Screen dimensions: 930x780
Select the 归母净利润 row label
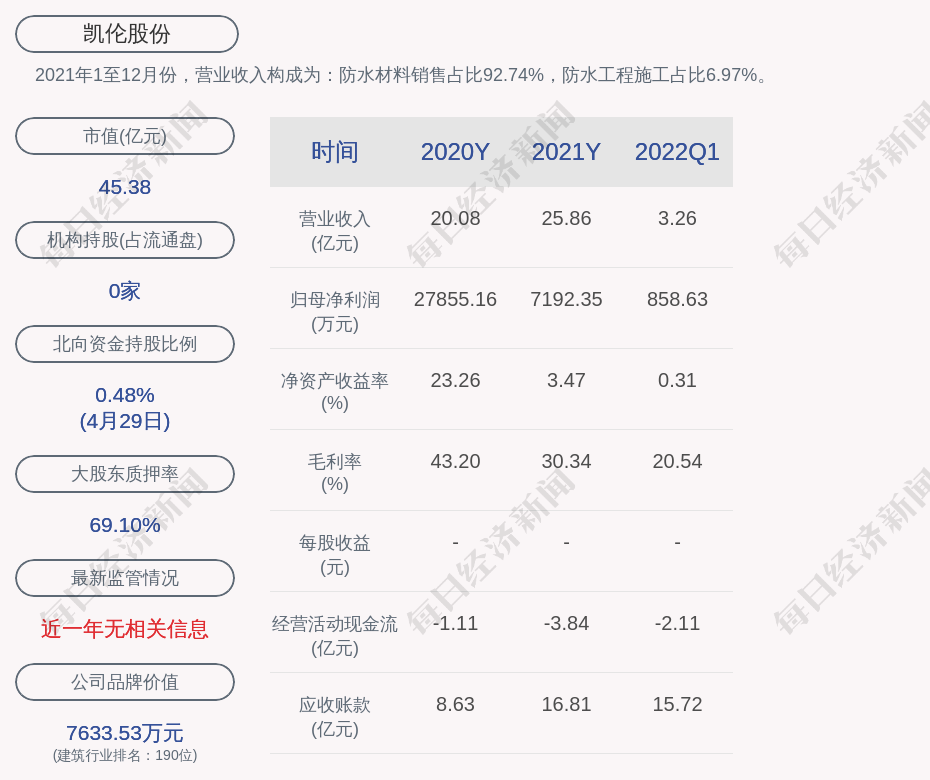pos(335,312)
